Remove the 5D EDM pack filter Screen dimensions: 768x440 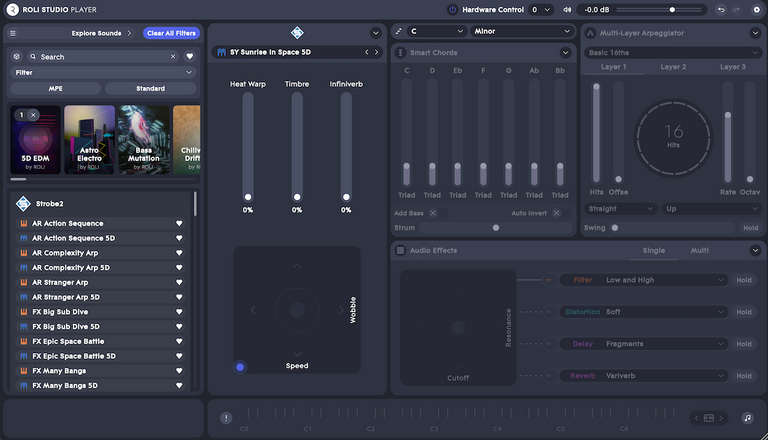pos(33,115)
